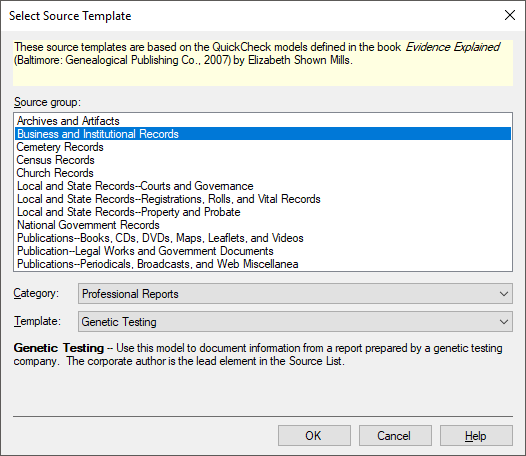Pick Local and State Records--Property and Probate

[263, 212]
